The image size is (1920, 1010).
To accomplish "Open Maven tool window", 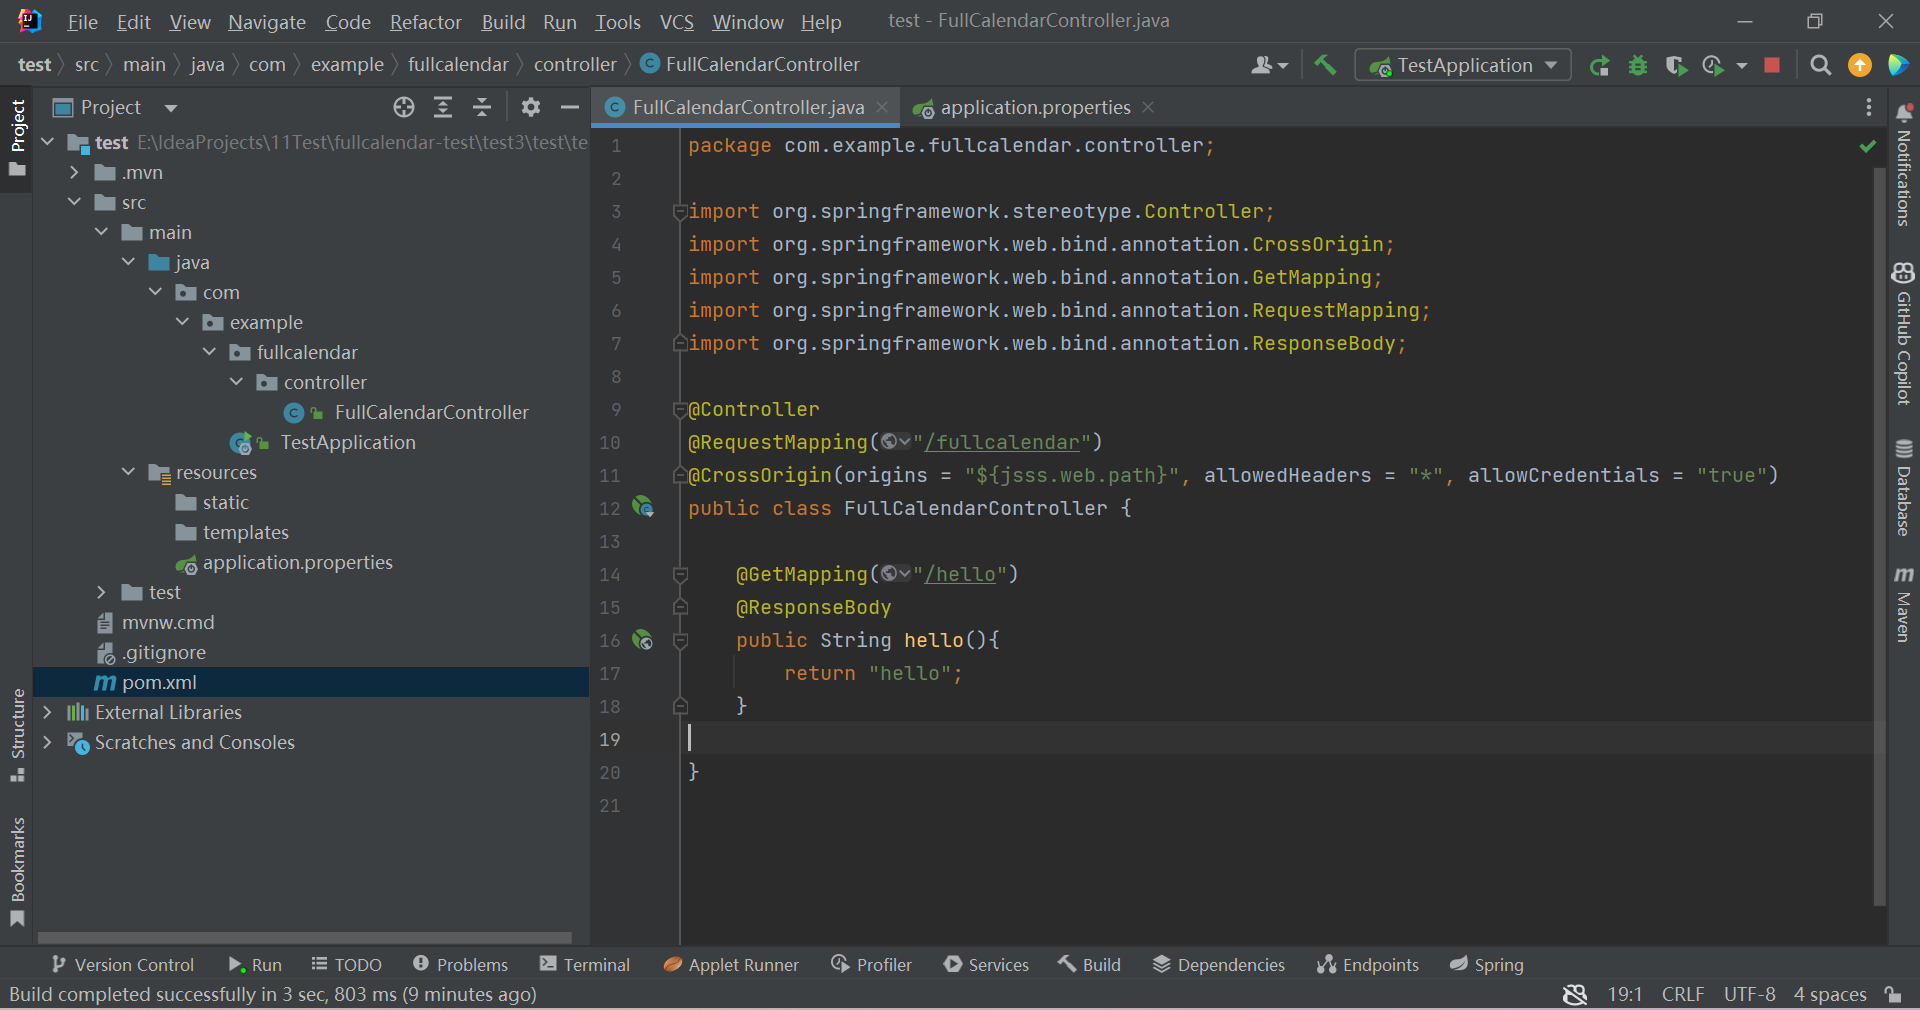I will 1903,604.
